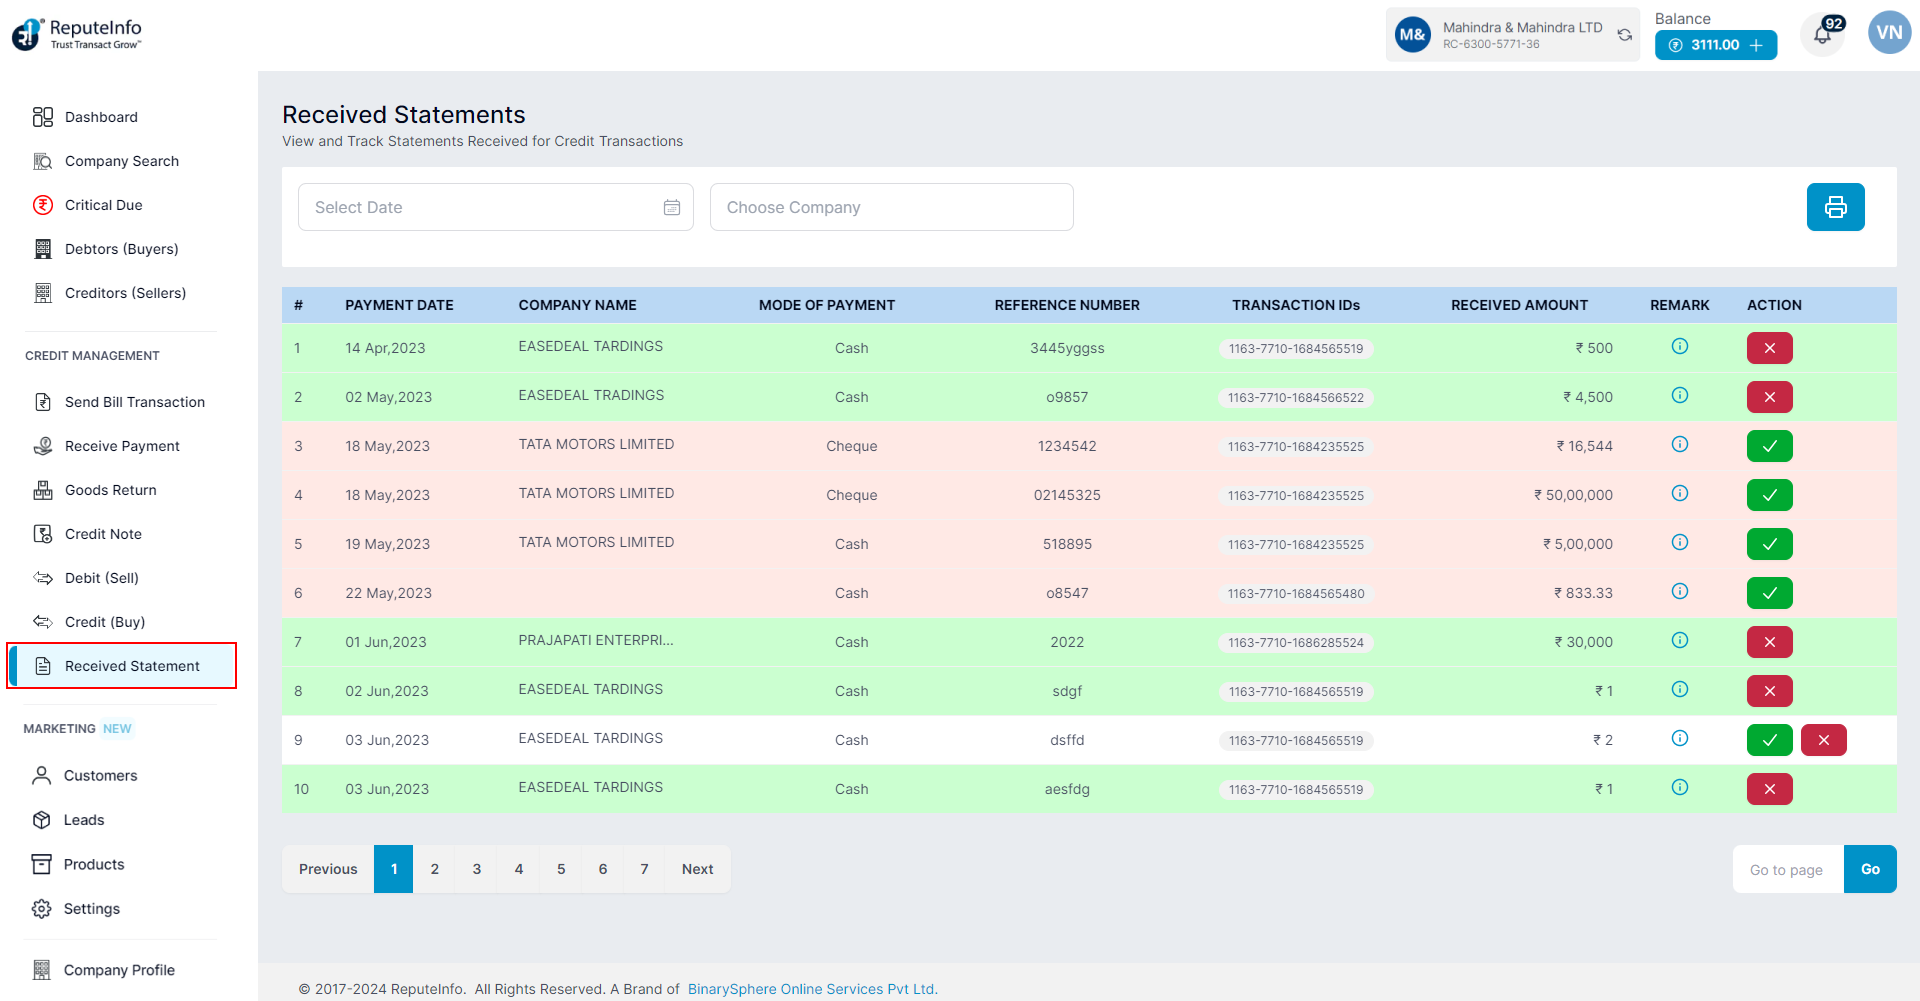This screenshot has width=1920, height=1001.
Task: Open Mahindra & Mahindra LTD company selector
Action: pos(1510,35)
